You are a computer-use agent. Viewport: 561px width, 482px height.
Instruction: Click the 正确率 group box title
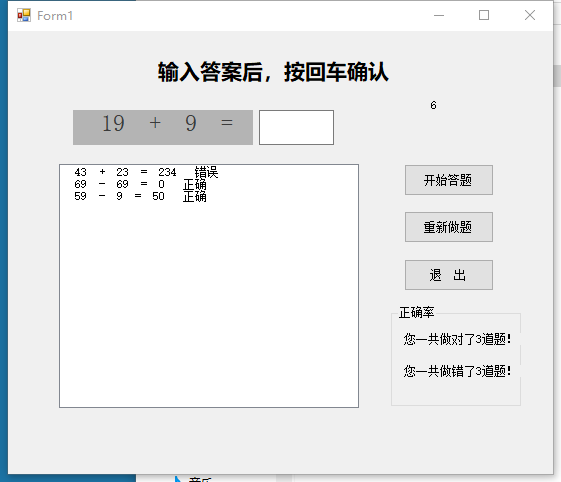[416, 312]
